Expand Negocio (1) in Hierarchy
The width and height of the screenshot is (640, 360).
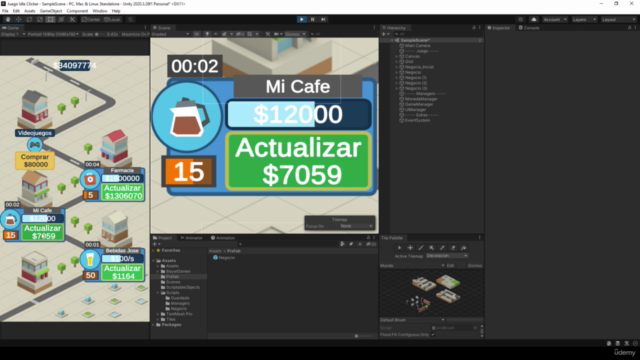pos(397,78)
